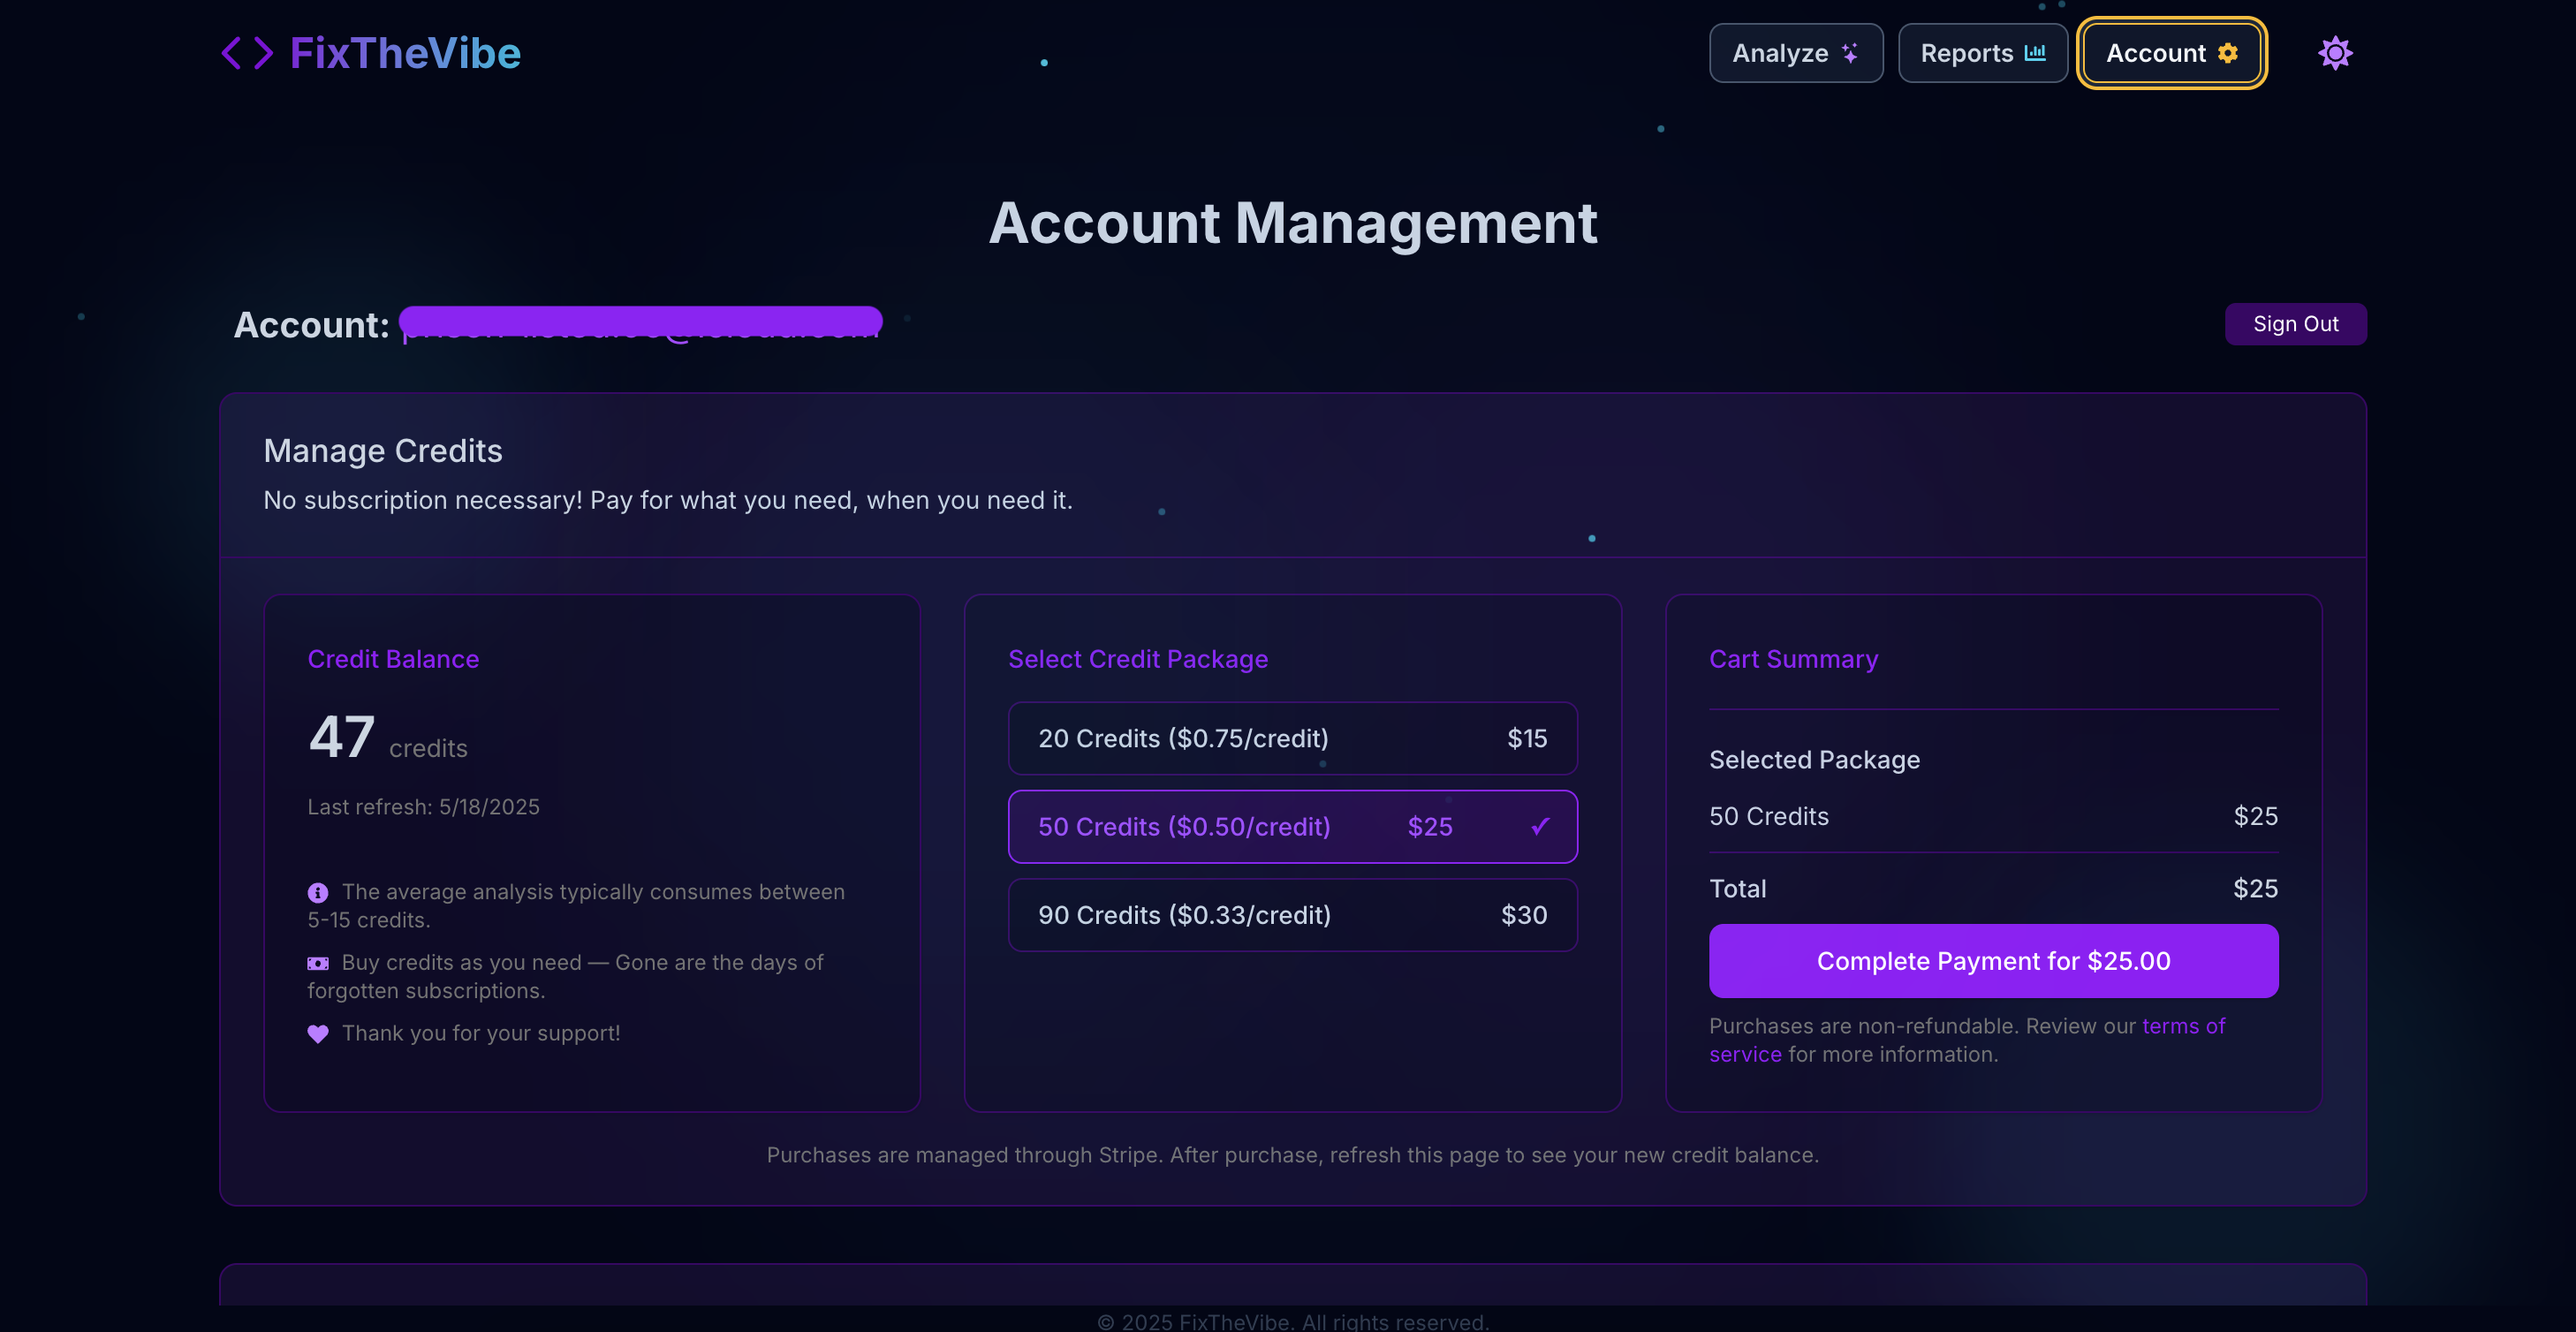The height and width of the screenshot is (1332, 2576).
Task: Click the Cart Summary title
Action: click(1793, 659)
